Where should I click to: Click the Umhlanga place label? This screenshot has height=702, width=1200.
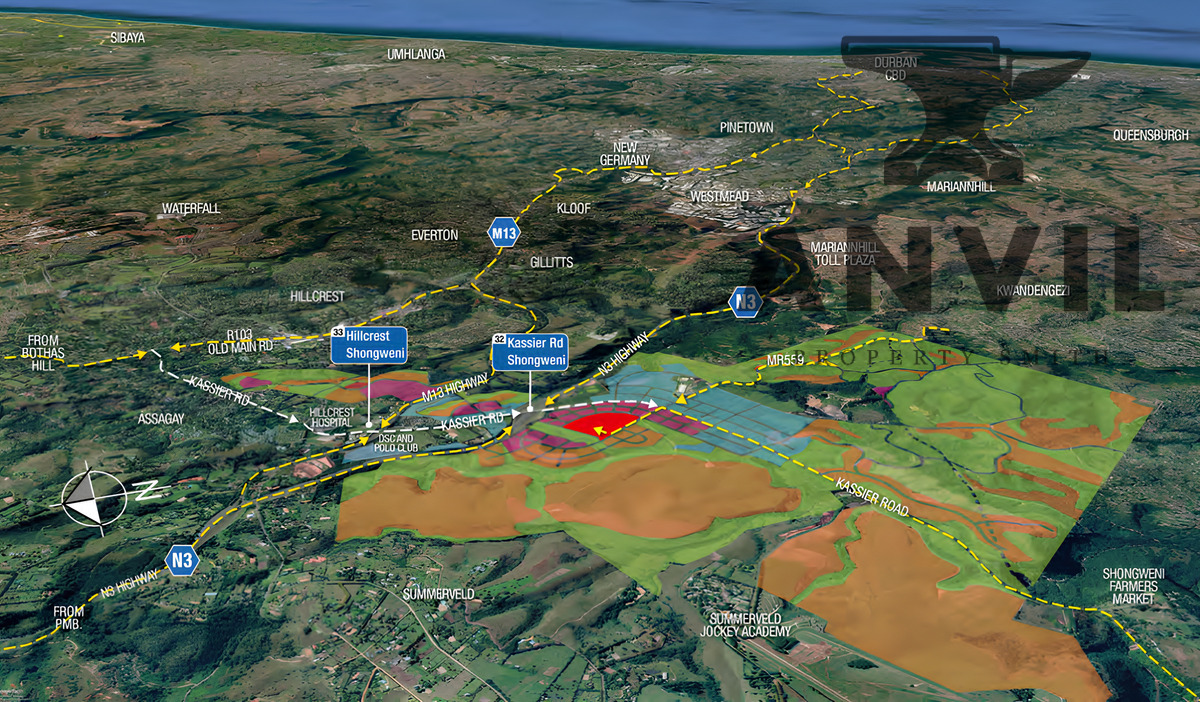click(416, 54)
